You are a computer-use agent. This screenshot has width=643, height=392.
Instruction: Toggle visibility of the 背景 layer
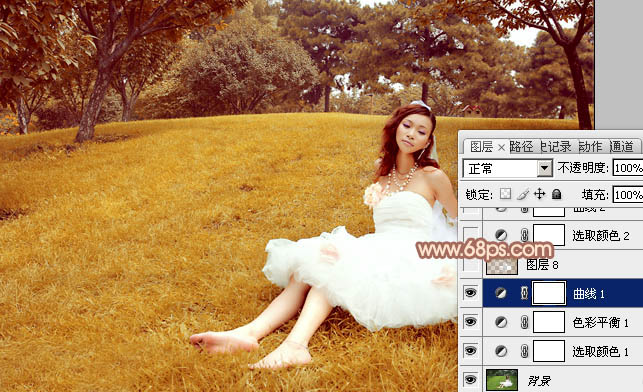[x=470, y=380]
